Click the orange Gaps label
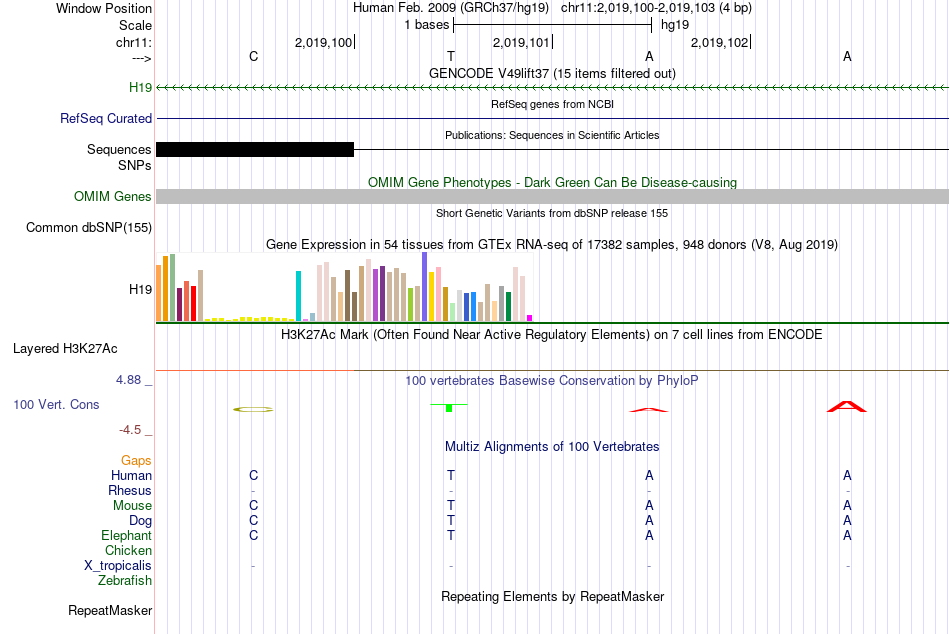950x634 pixels. coord(136,461)
